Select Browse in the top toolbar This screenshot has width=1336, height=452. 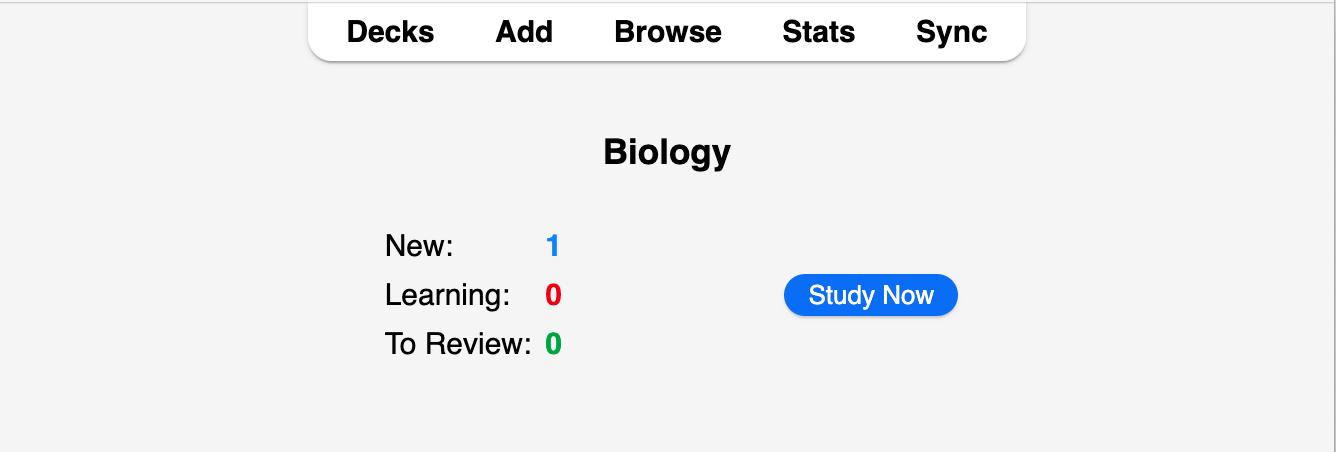point(668,32)
